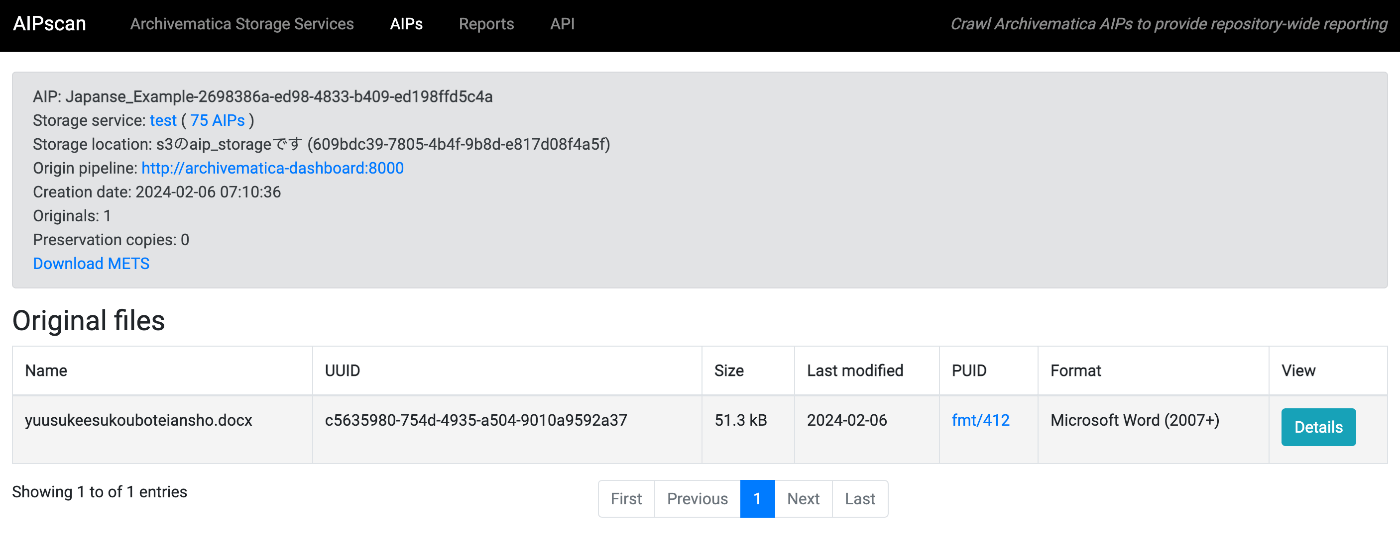
Task: Go to First page
Action: click(626, 499)
